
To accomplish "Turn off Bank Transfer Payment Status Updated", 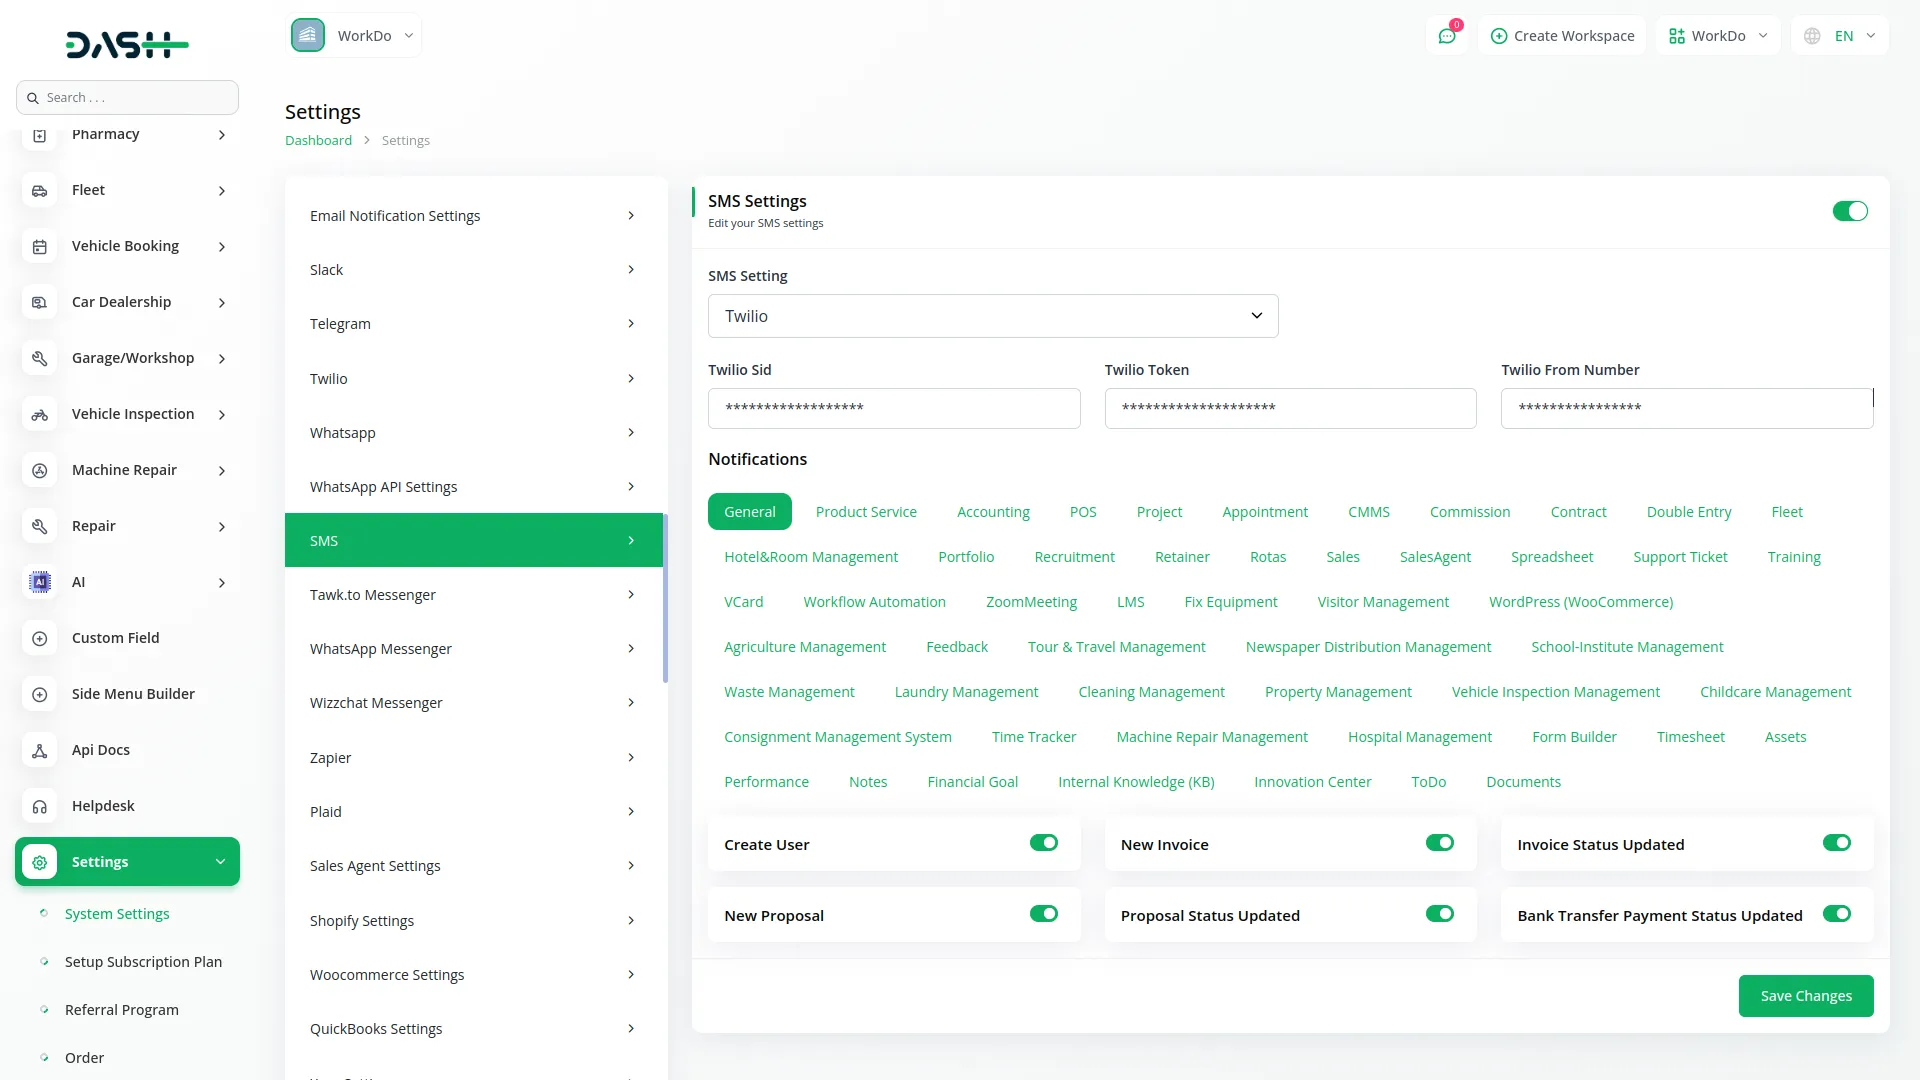I will point(1836,914).
